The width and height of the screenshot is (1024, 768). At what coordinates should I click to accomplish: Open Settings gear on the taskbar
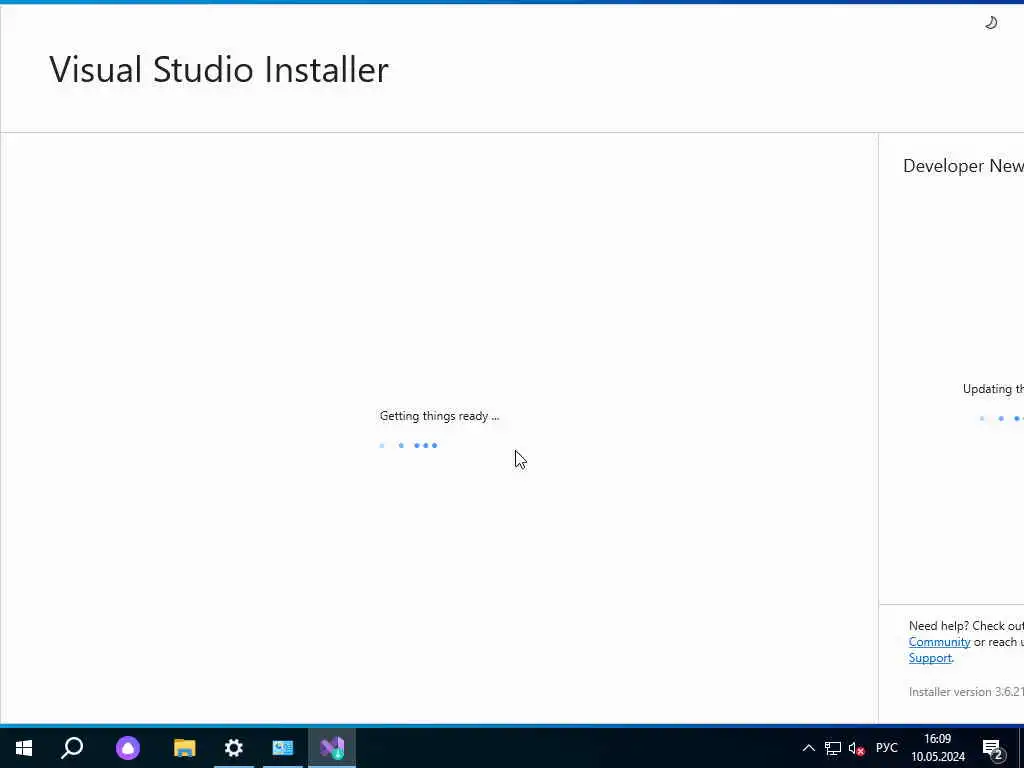pos(234,747)
